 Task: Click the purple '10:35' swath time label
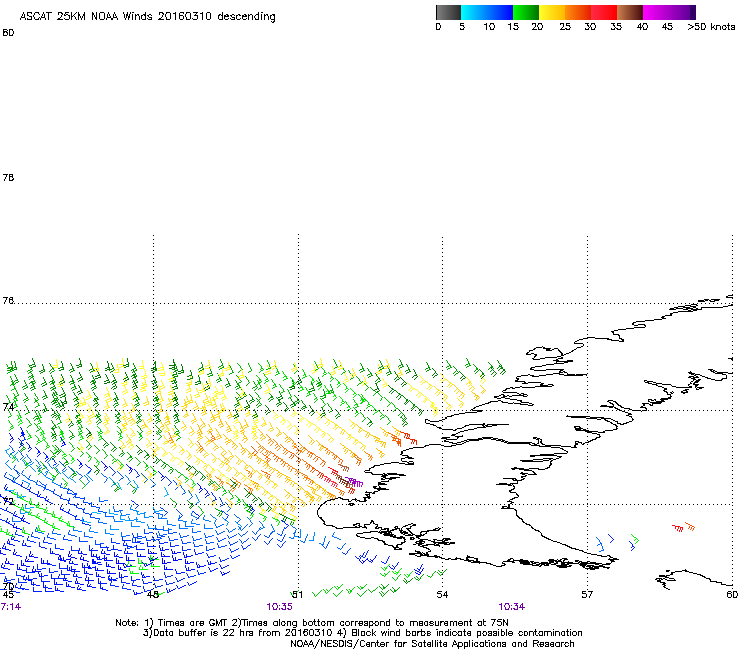click(279, 607)
